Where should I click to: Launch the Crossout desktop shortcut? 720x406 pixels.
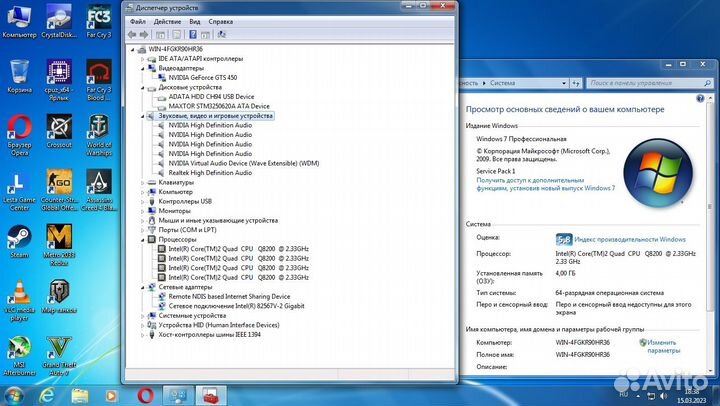(x=60, y=131)
